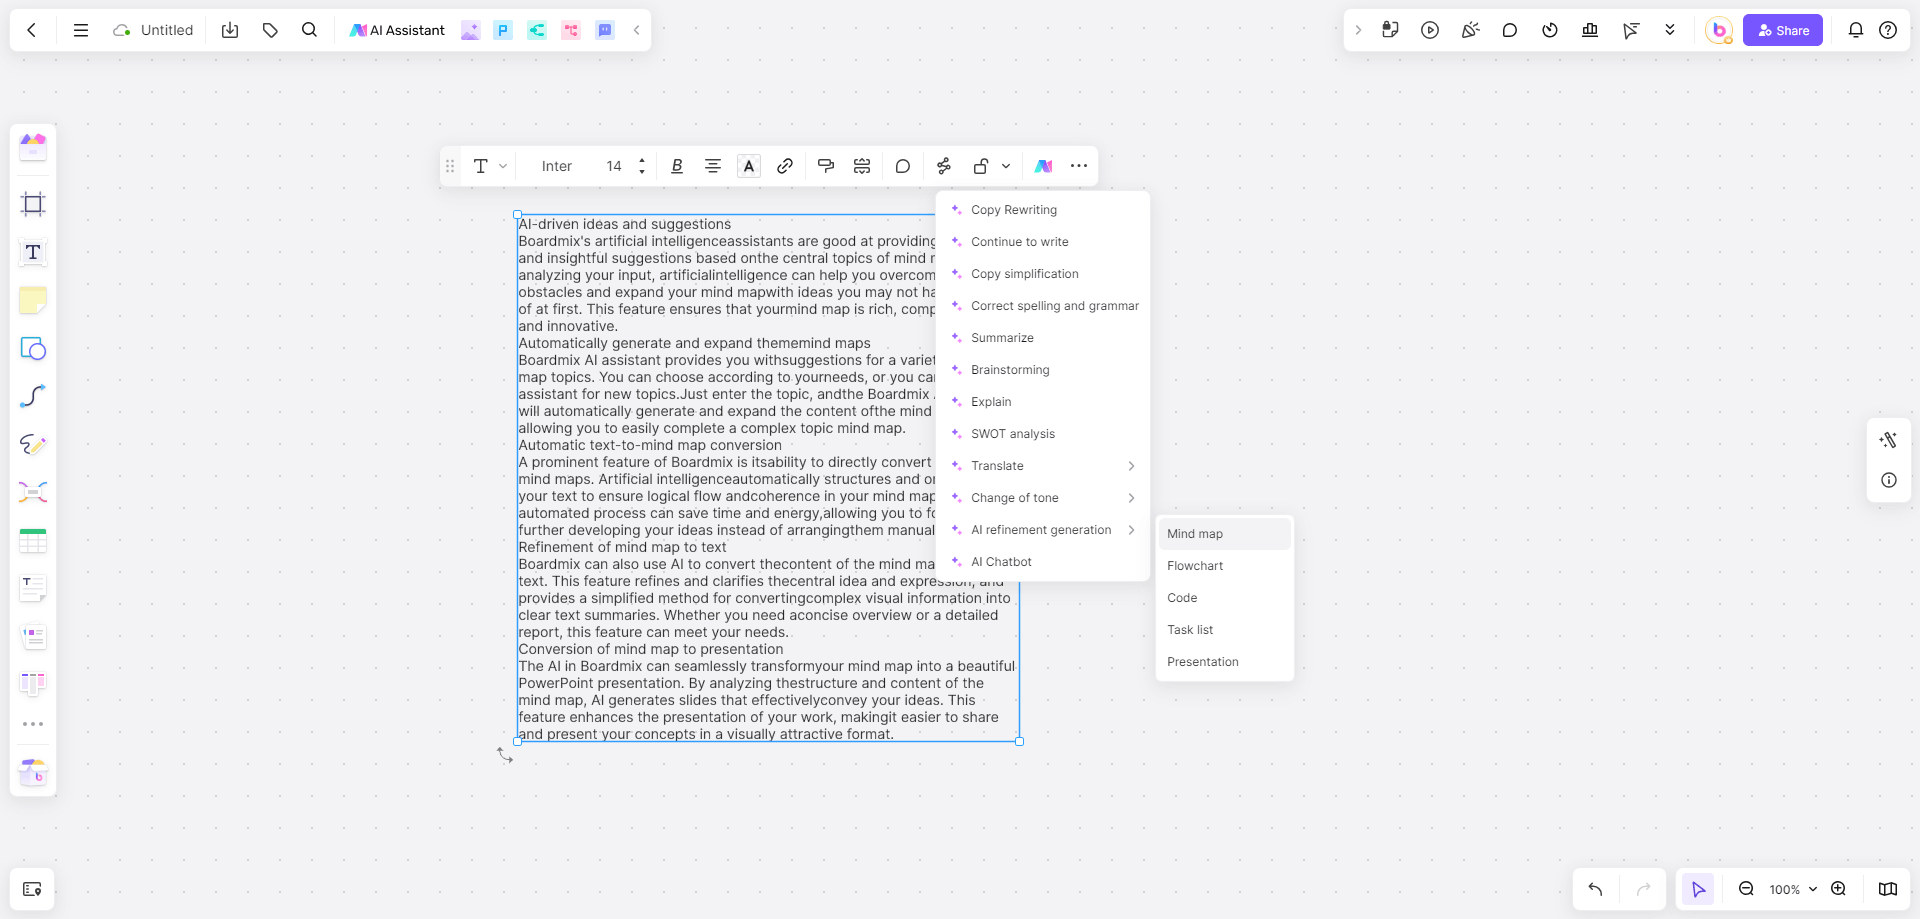Image resolution: width=1920 pixels, height=919 pixels.
Task: Click AI icon in floating toolbar
Action: tap(1043, 166)
